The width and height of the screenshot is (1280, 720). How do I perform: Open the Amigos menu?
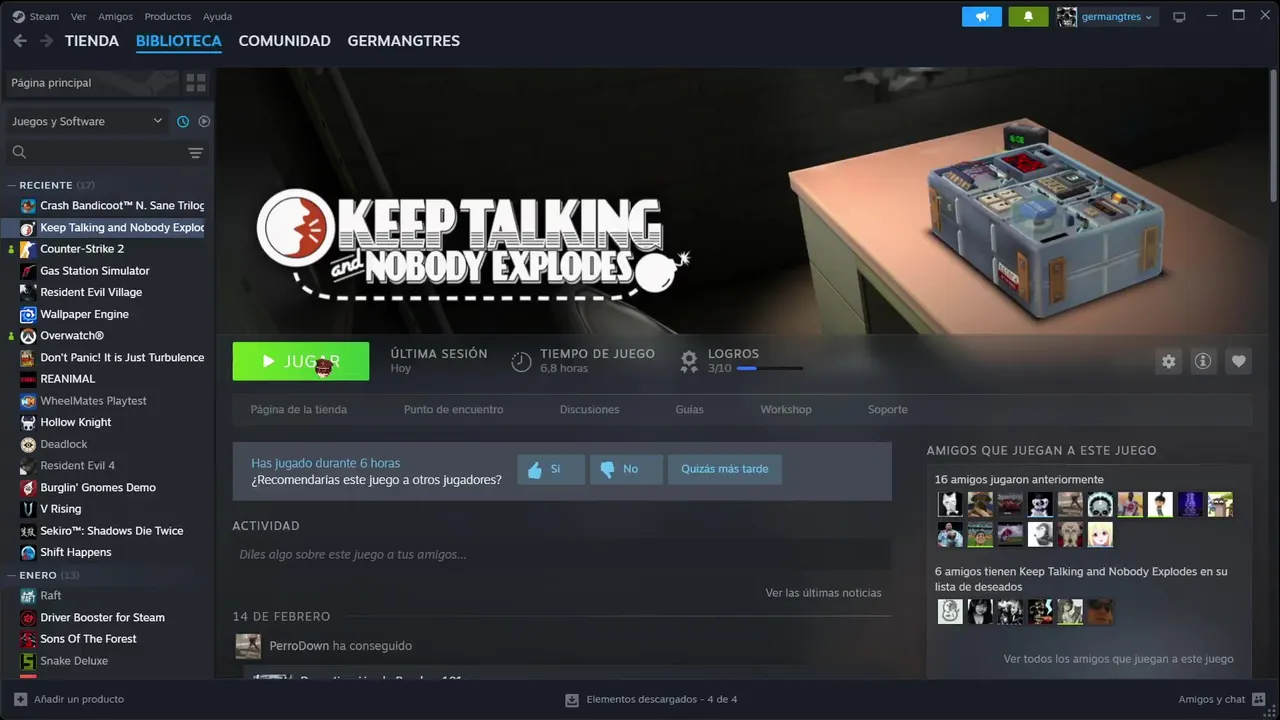[x=115, y=17]
